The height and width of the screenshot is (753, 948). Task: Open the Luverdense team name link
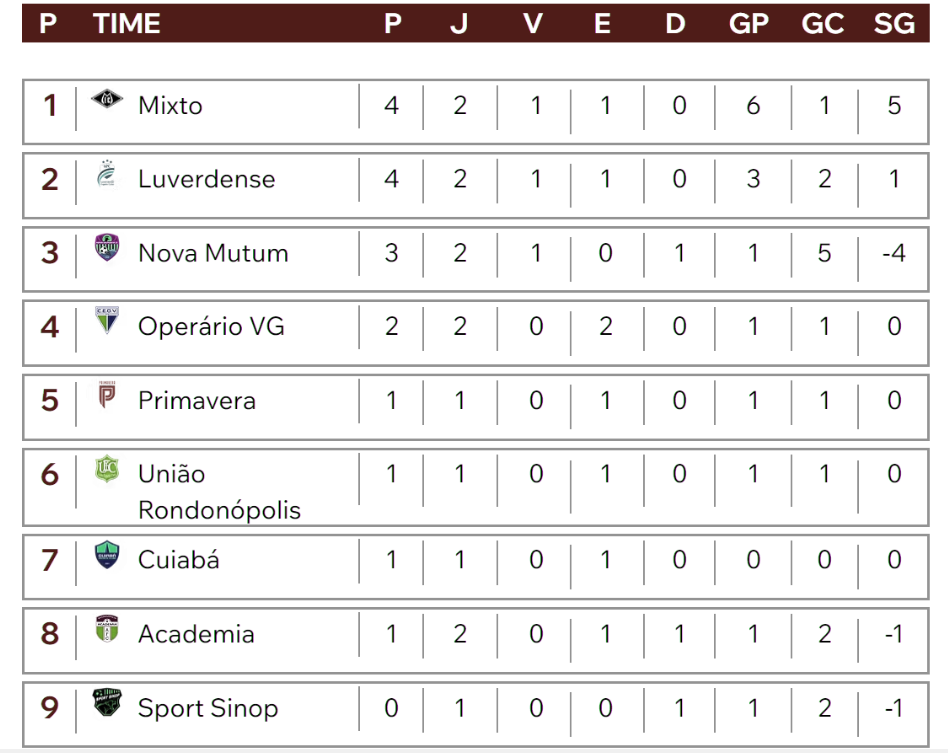[x=207, y=180]
